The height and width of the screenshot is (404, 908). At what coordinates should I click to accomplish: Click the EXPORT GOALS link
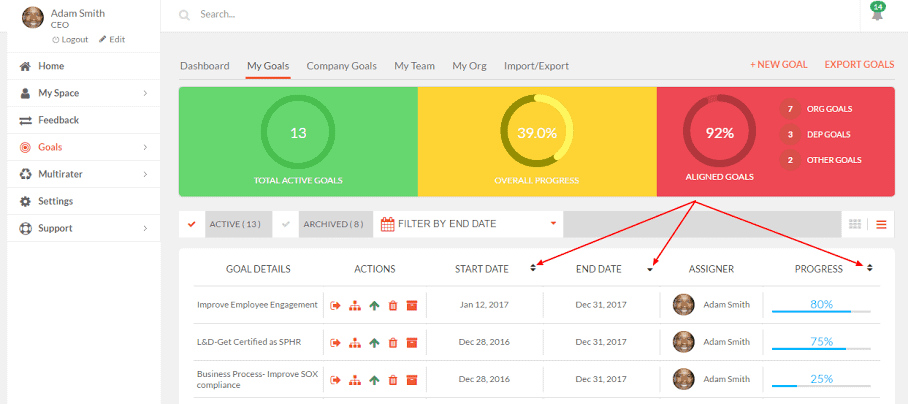pyautogui.click(x=859, y=65)
